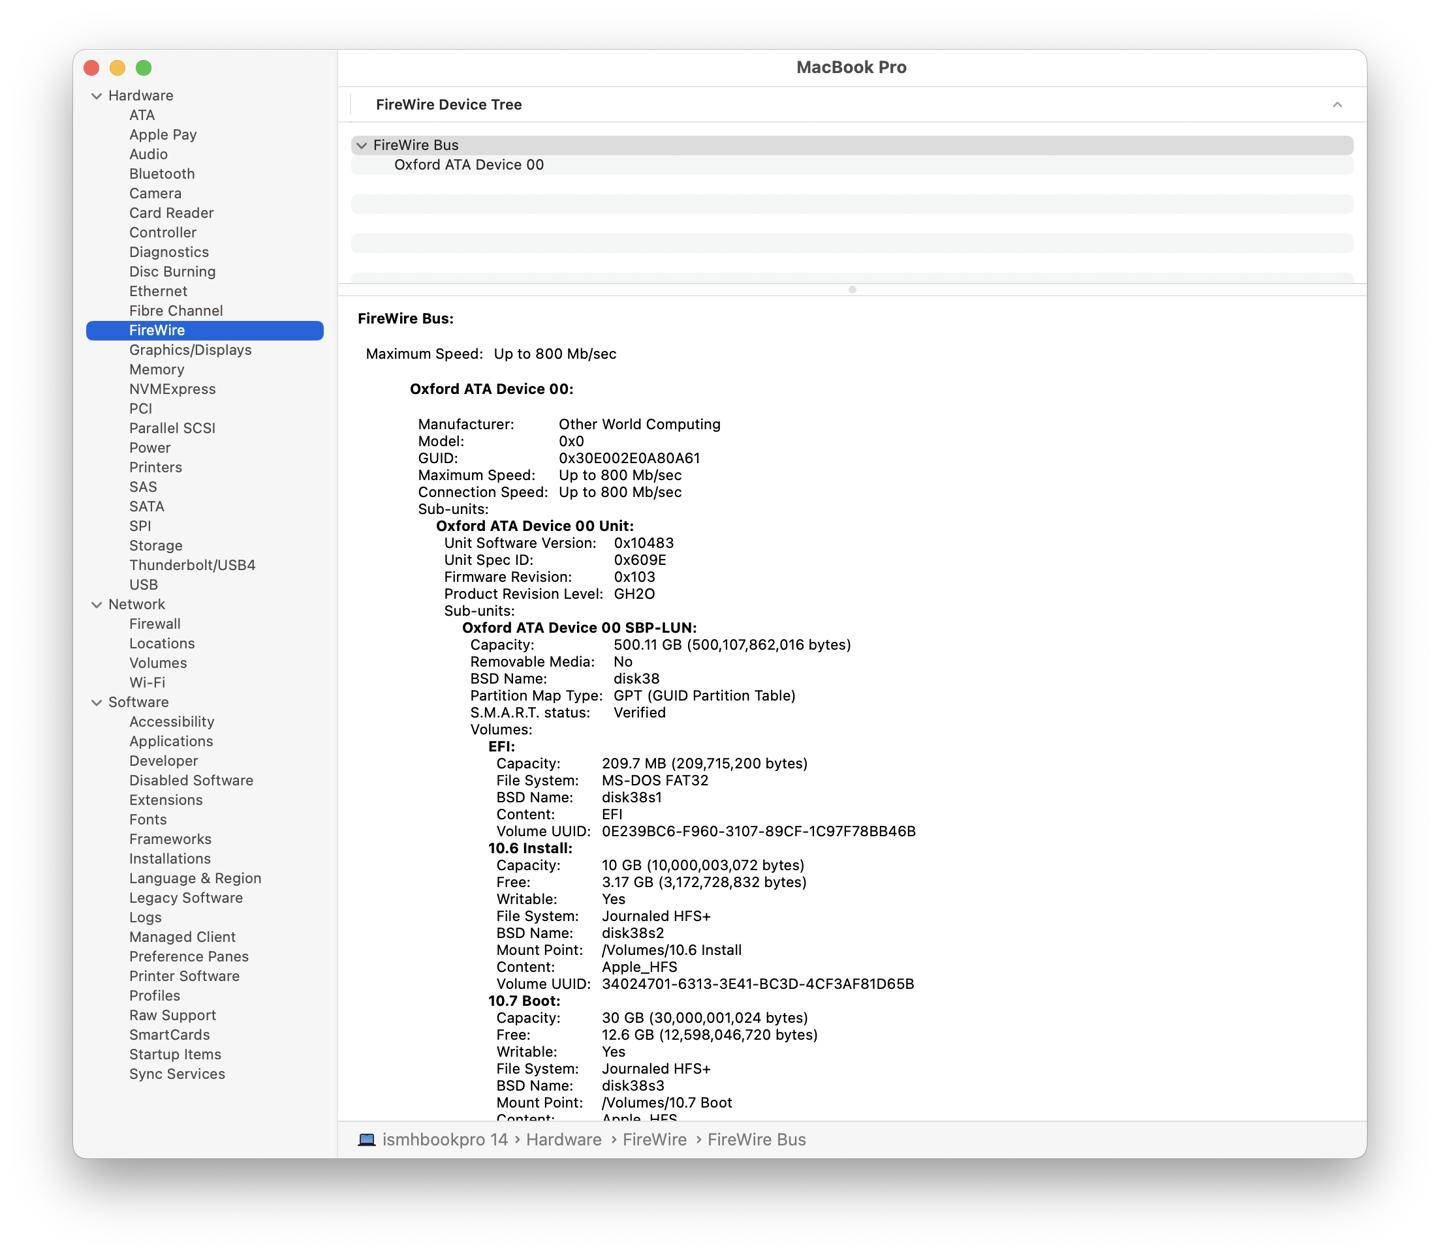Collapse the FireWire Bus tree row
1440x1255 pixels.
pos(362,146)
